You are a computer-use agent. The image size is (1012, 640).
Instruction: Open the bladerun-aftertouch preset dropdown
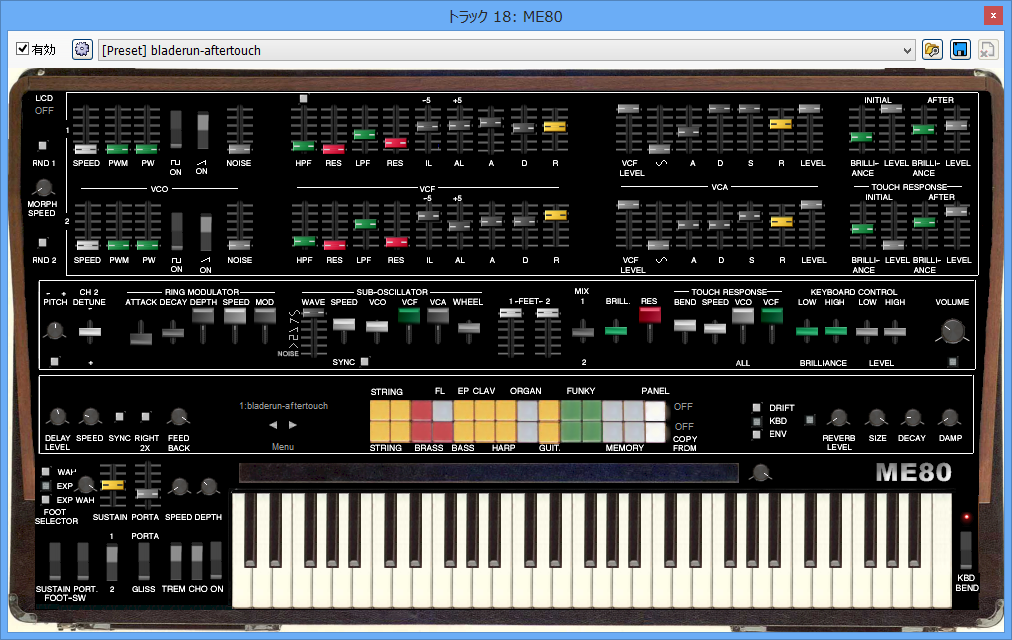(x=507, y=50)
